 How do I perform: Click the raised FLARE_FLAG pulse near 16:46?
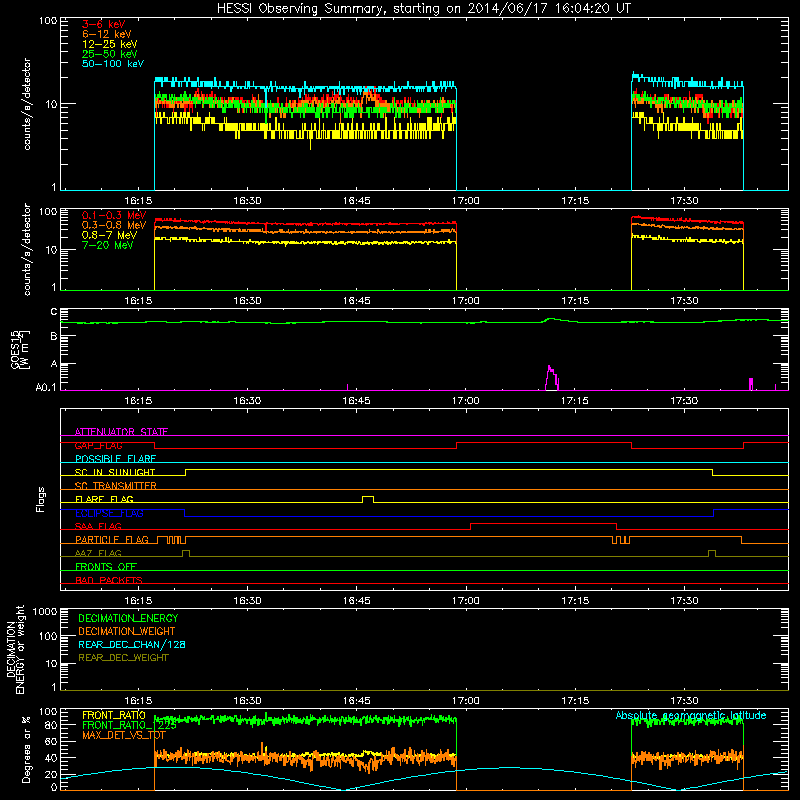[368, 499]
